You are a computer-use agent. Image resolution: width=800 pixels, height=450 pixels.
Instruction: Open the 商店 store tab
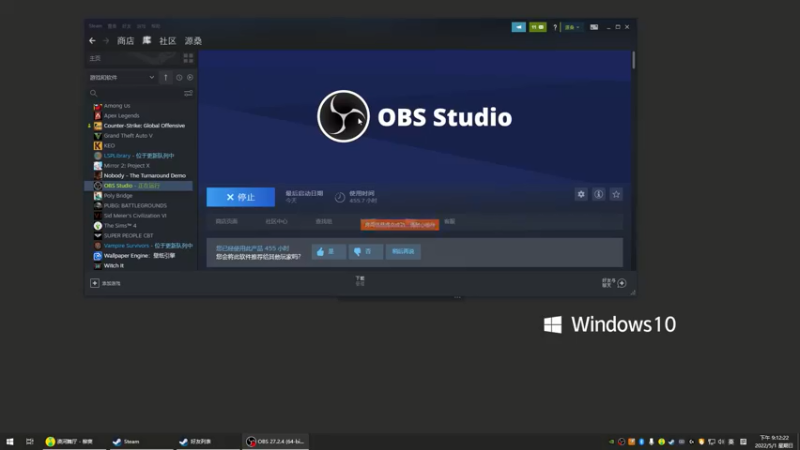pyautogui.click(x=125, y=41)
